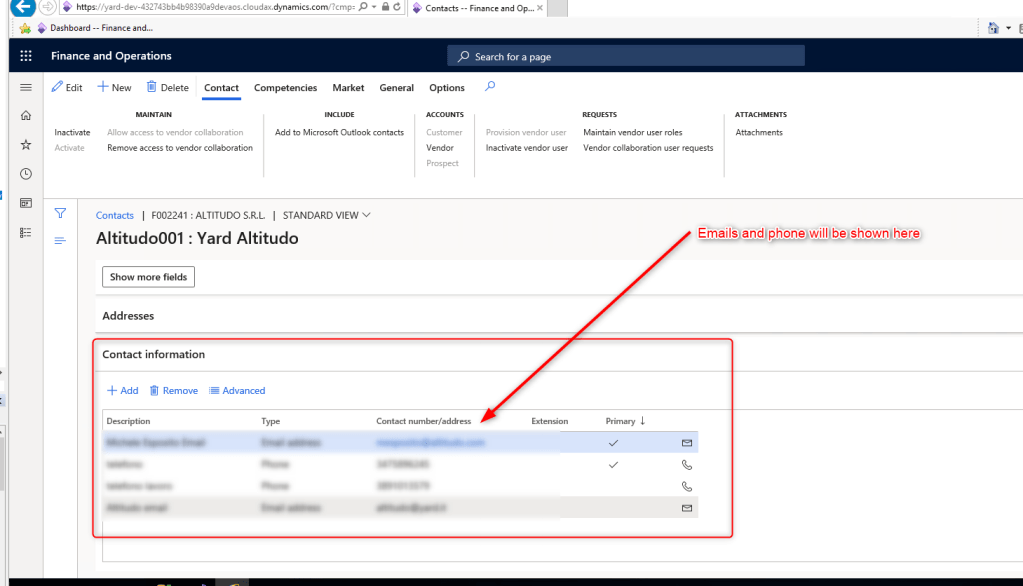Open Favorites star in sidebar
Image resolution: width=1023 pixels, height=586 pixels.
26,145
